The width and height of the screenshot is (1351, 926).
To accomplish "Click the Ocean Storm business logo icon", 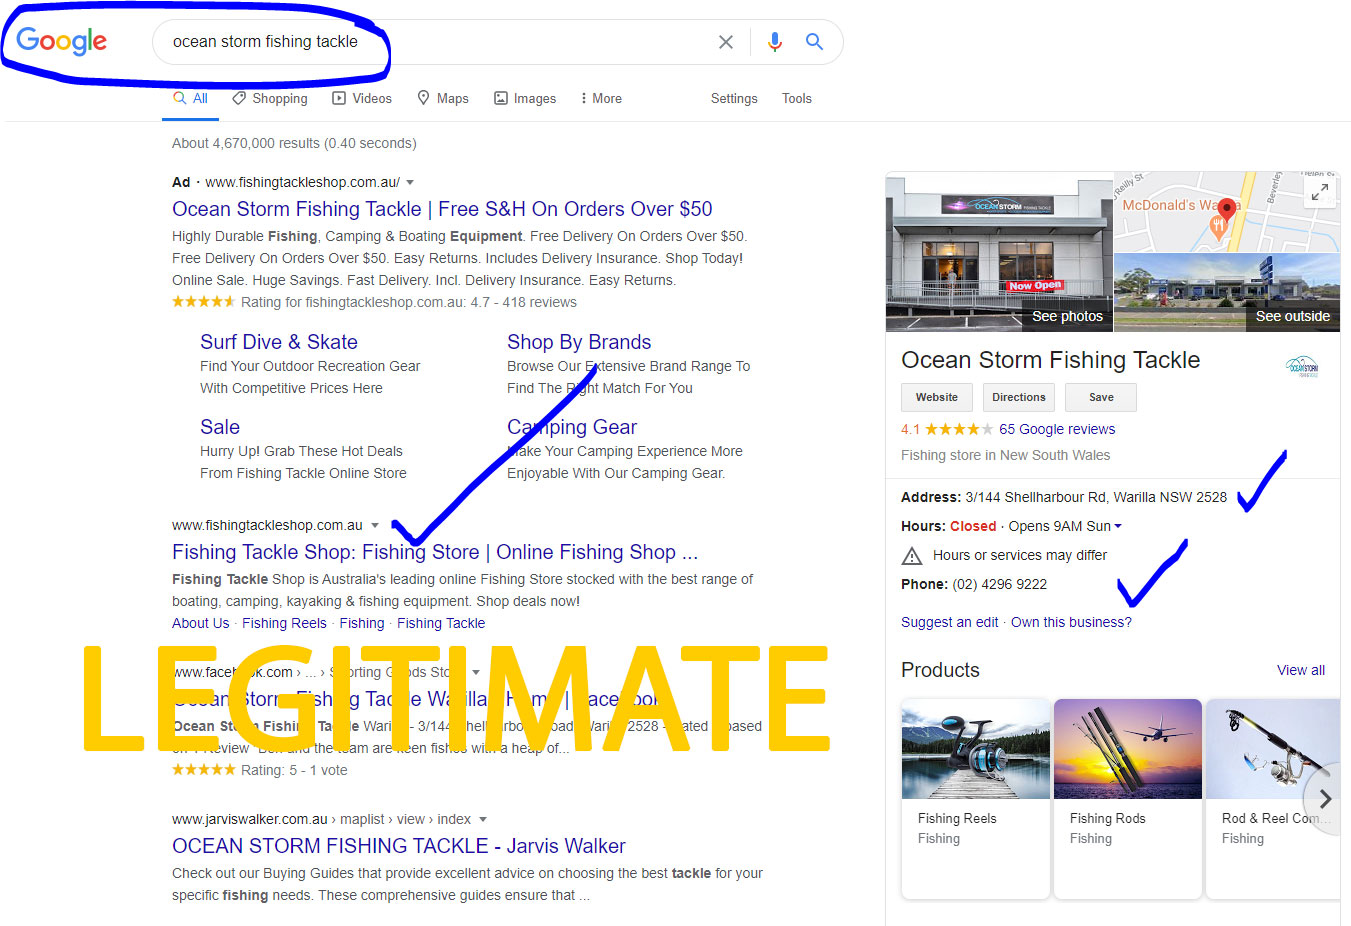I will [x=1301, y=367].
